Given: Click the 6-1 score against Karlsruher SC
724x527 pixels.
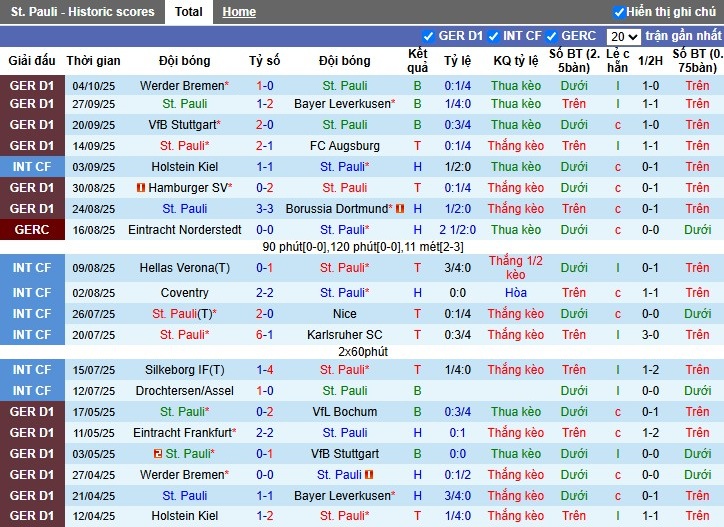Looking at the screenshot, I should click(264, 335).
